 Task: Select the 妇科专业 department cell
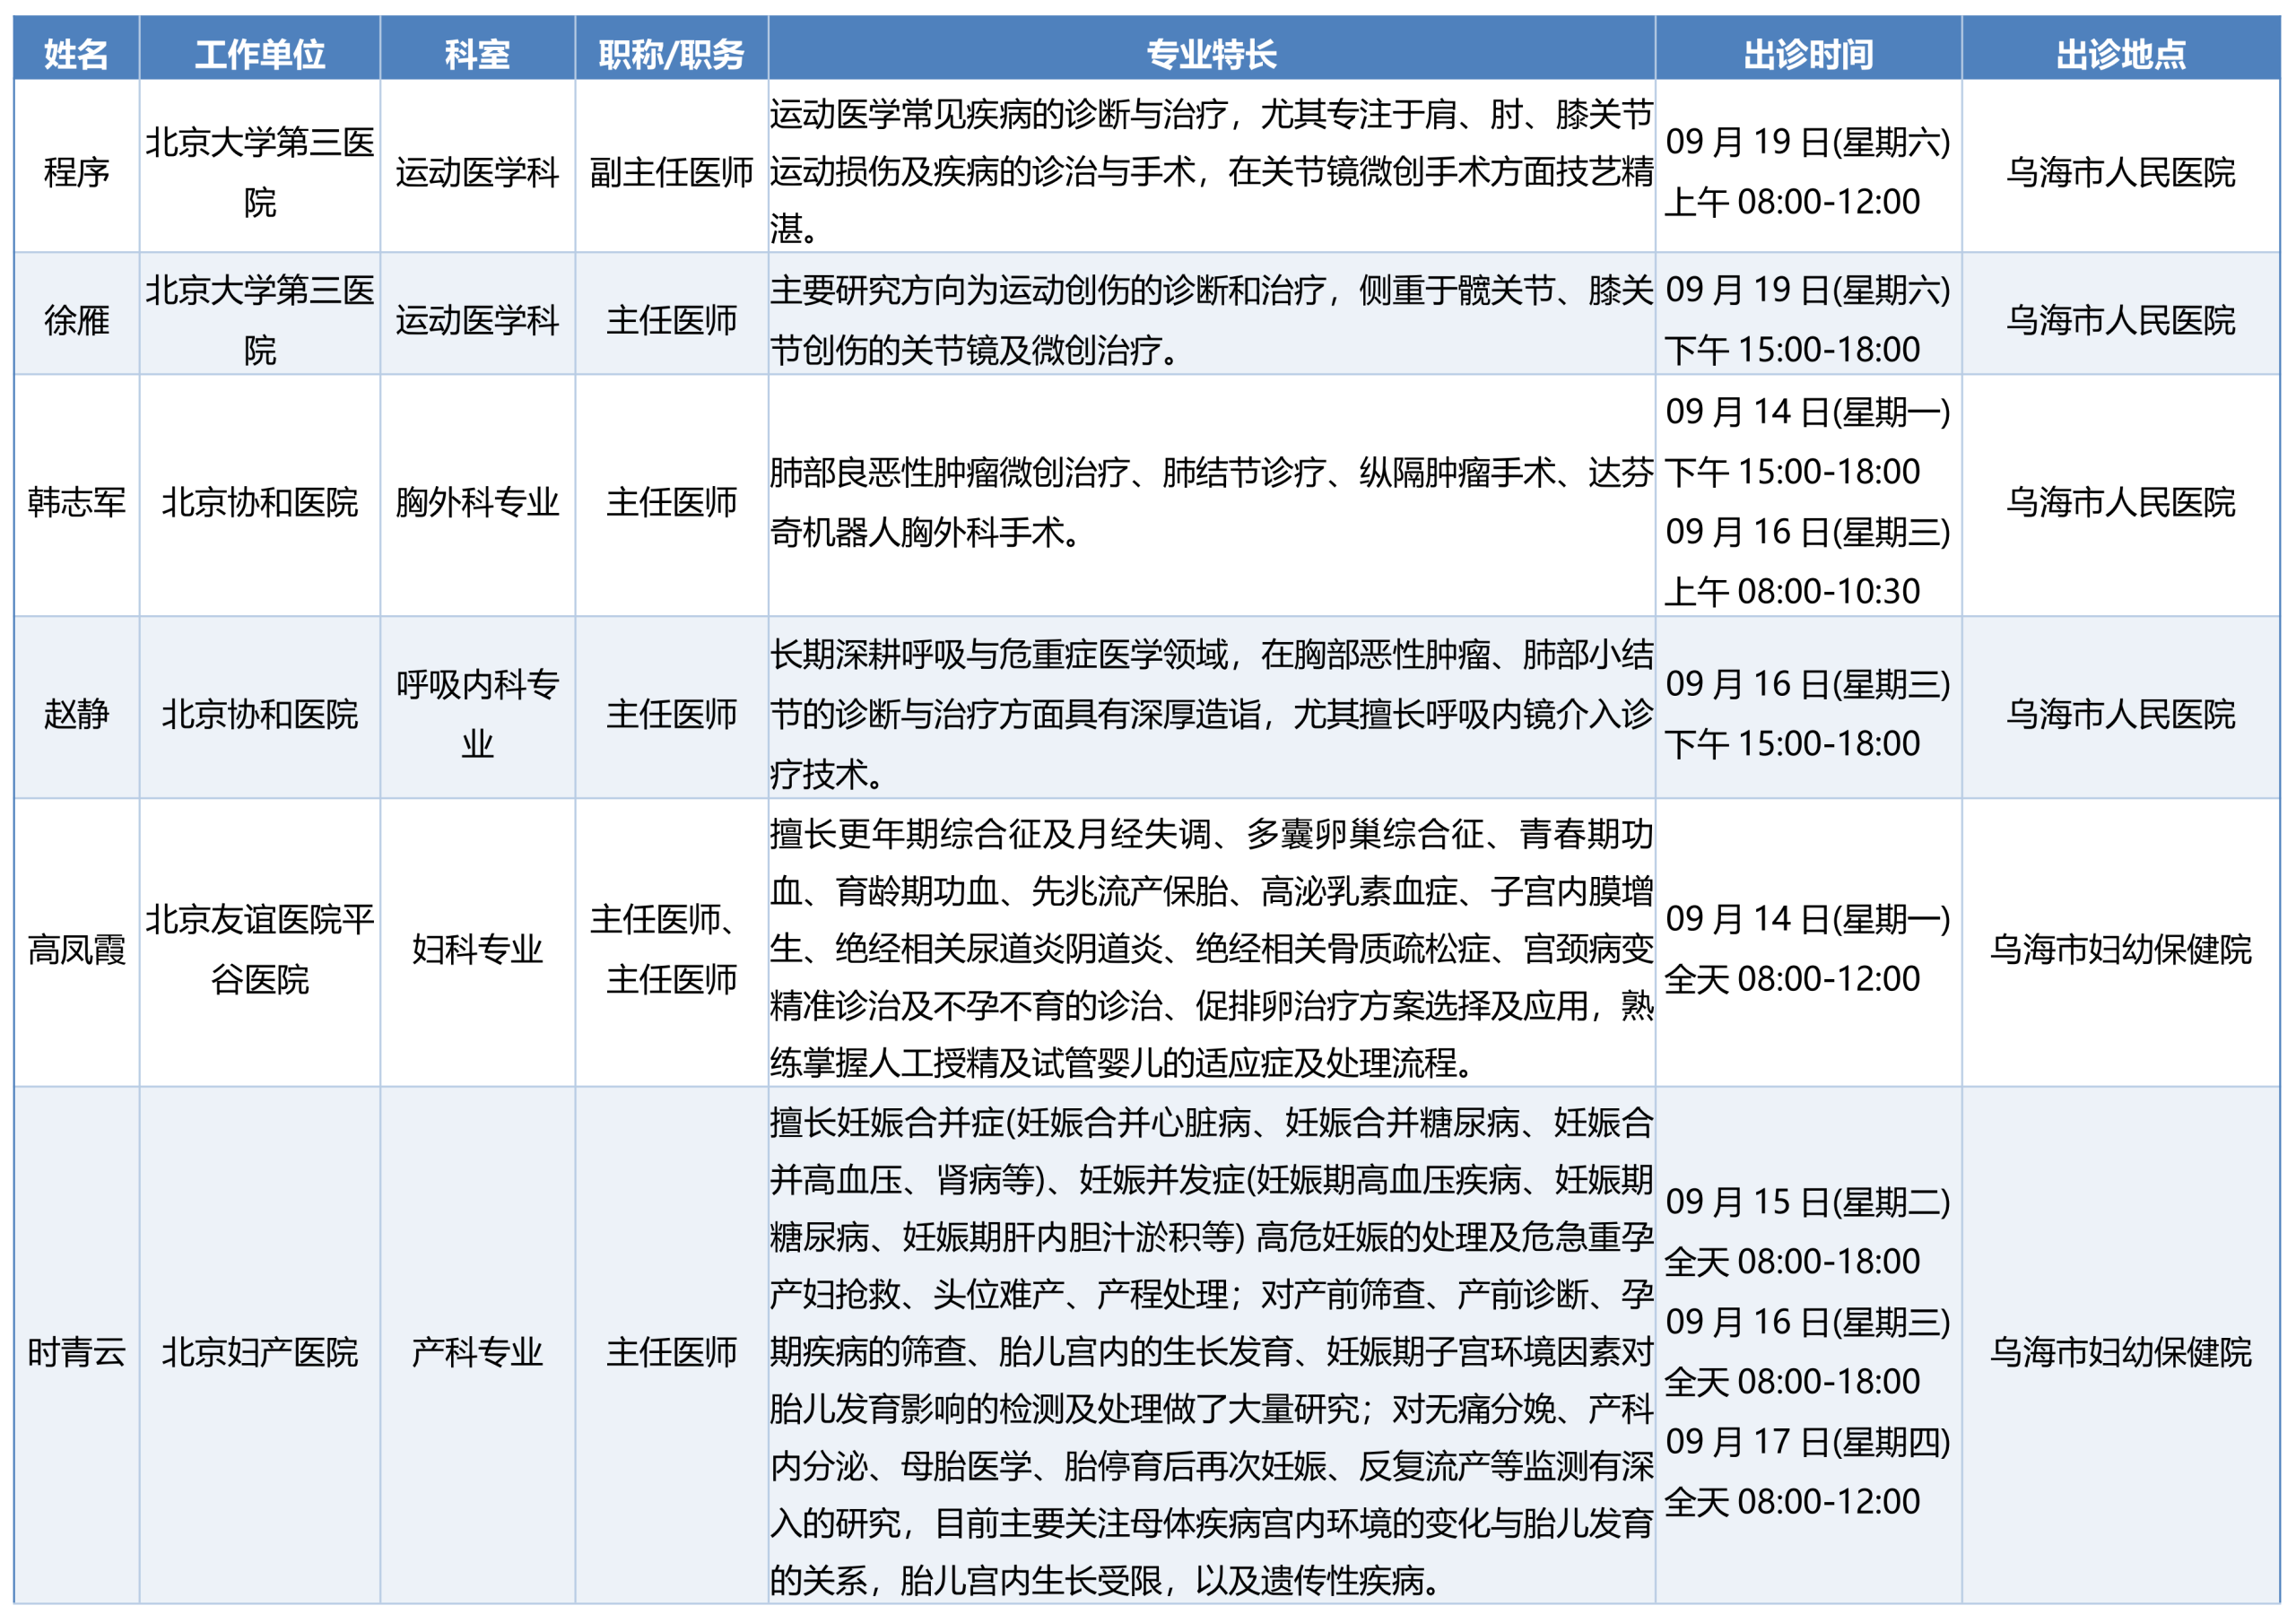point(477,948)
